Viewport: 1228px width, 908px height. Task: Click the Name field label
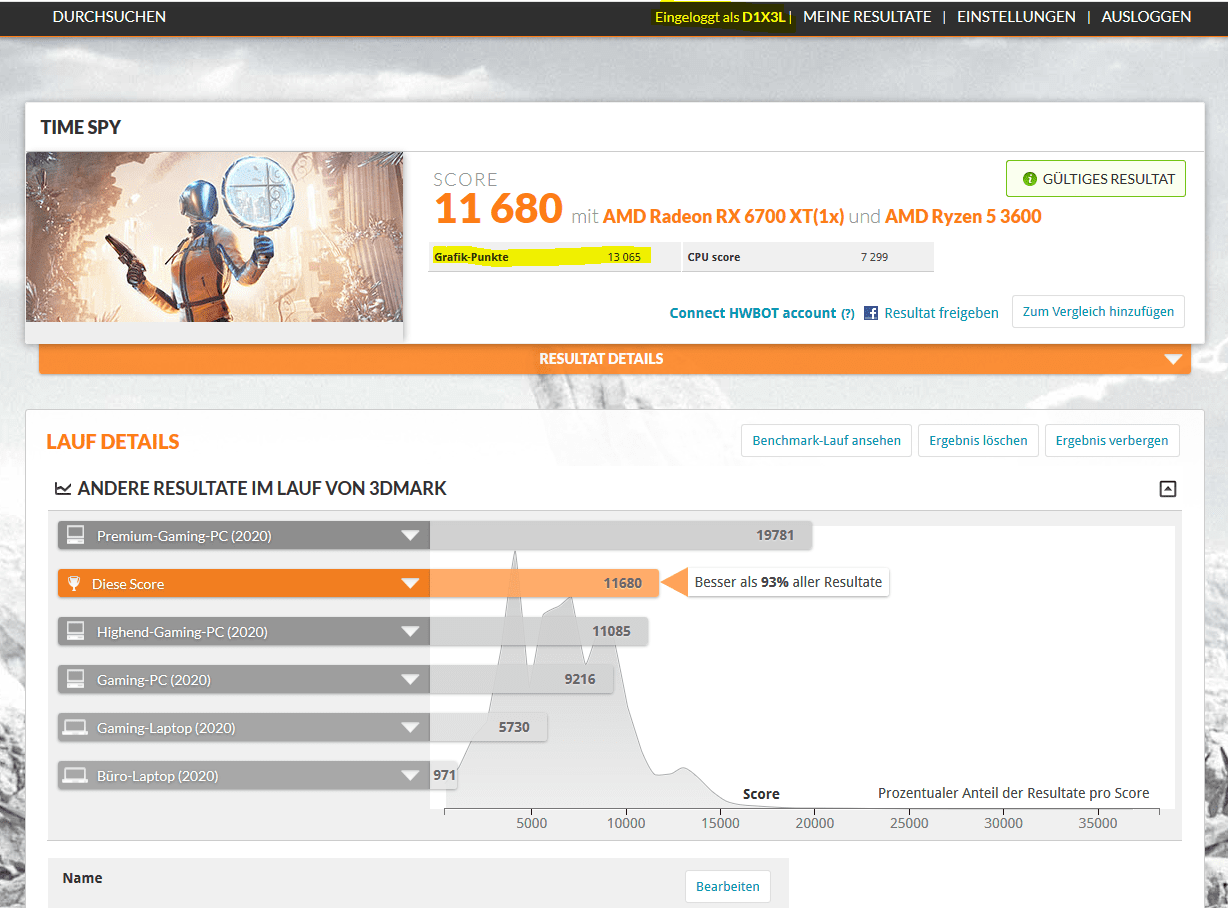tap(82, 878)
